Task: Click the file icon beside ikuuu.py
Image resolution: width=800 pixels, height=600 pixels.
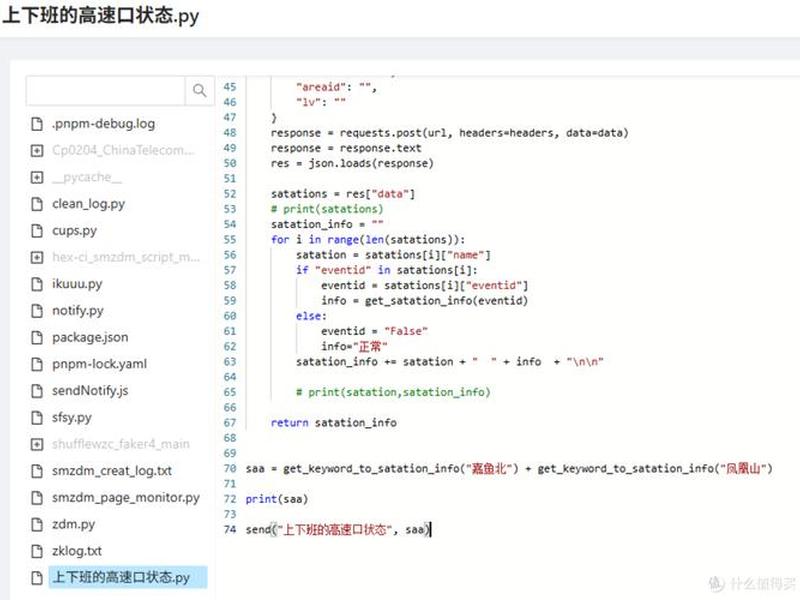Action: coord(37,284)
